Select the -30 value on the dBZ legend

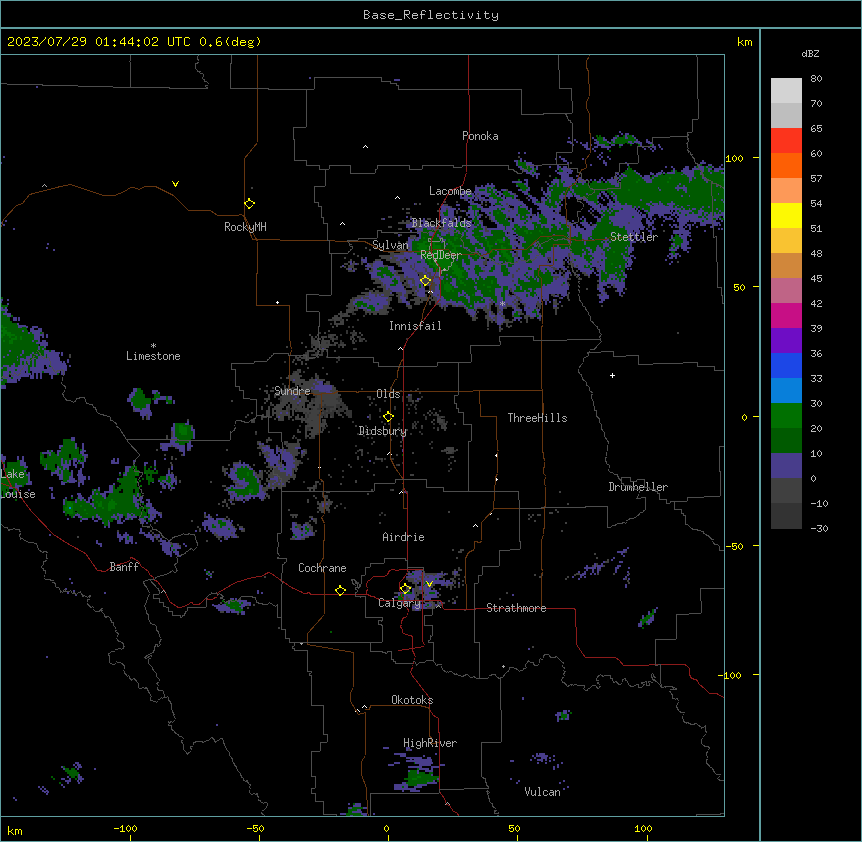click(x=819, y=528)
